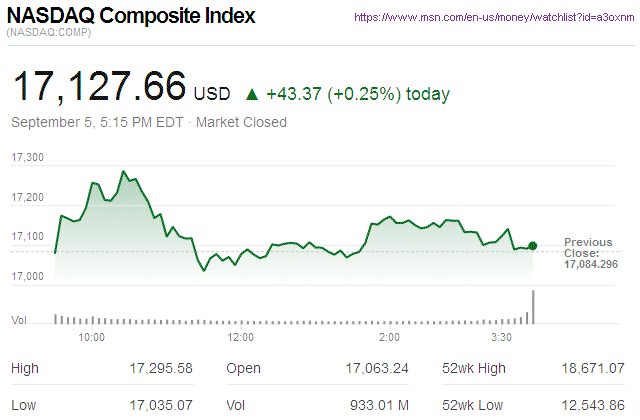Click the NASDAQ Composite Index title
The image size is (640, 420).
click(x=131, y=17)
